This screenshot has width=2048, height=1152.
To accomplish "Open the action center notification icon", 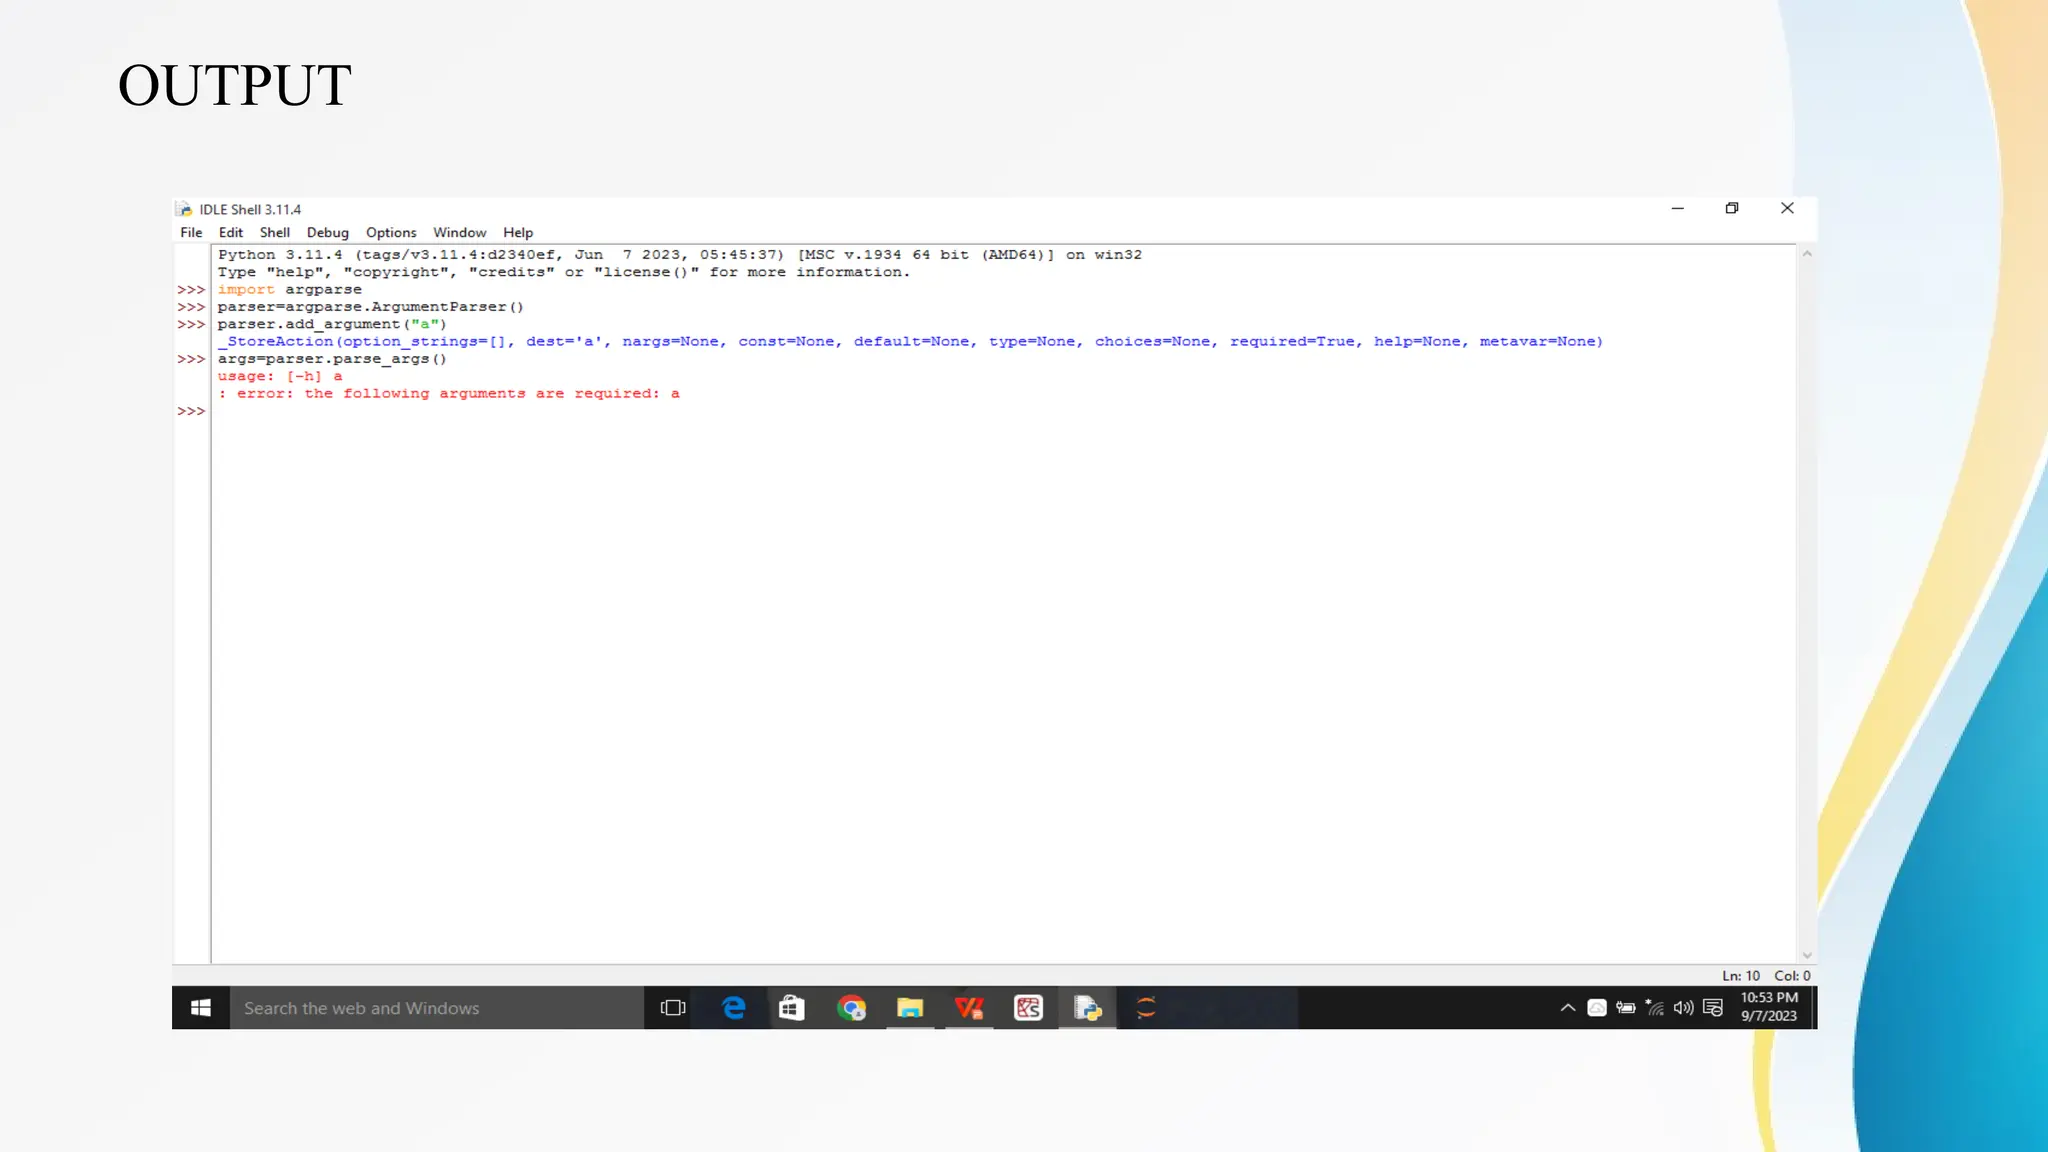I will click(x=1712, y=1008).
